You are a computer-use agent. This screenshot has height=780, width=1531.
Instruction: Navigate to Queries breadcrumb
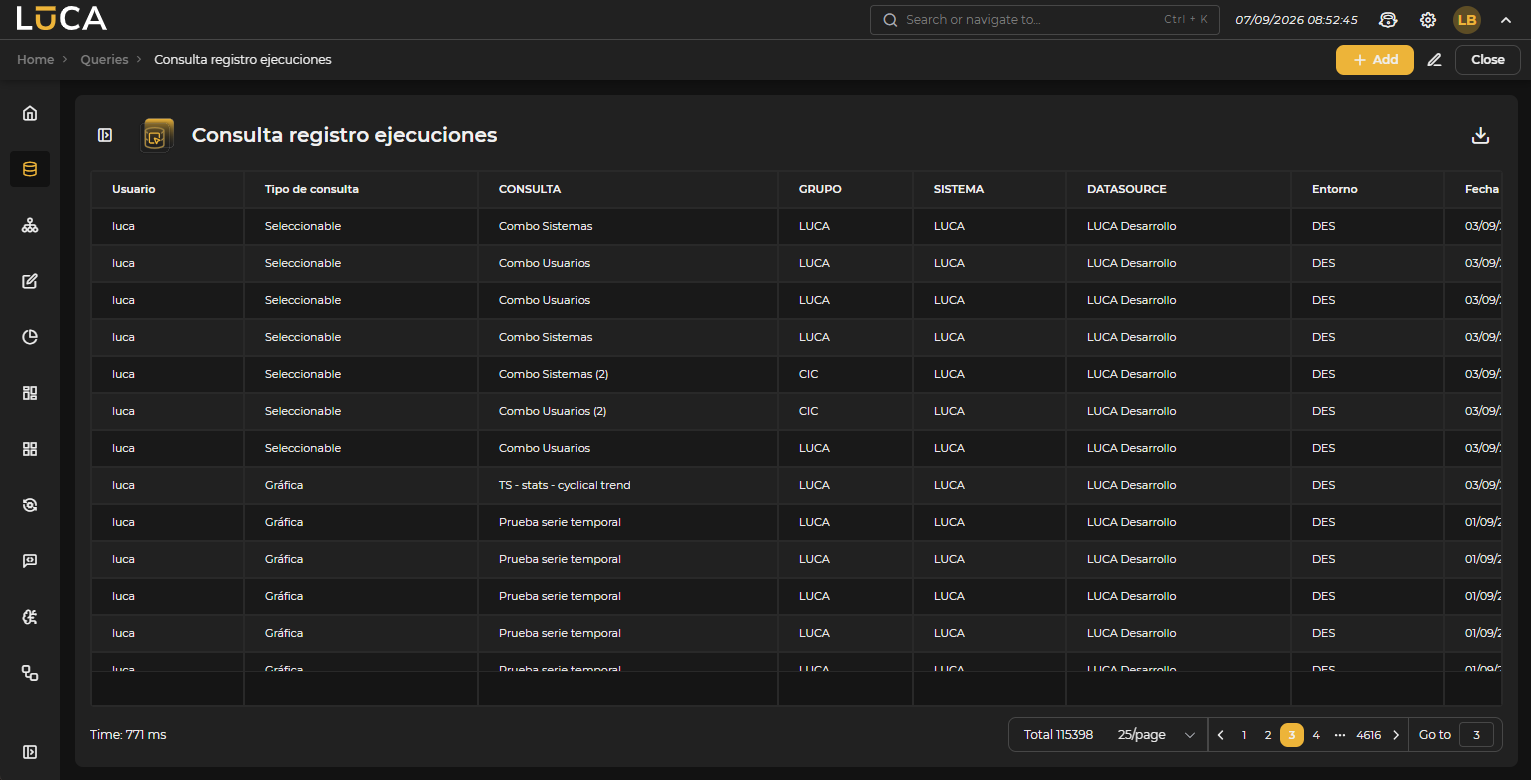(105, 60)
